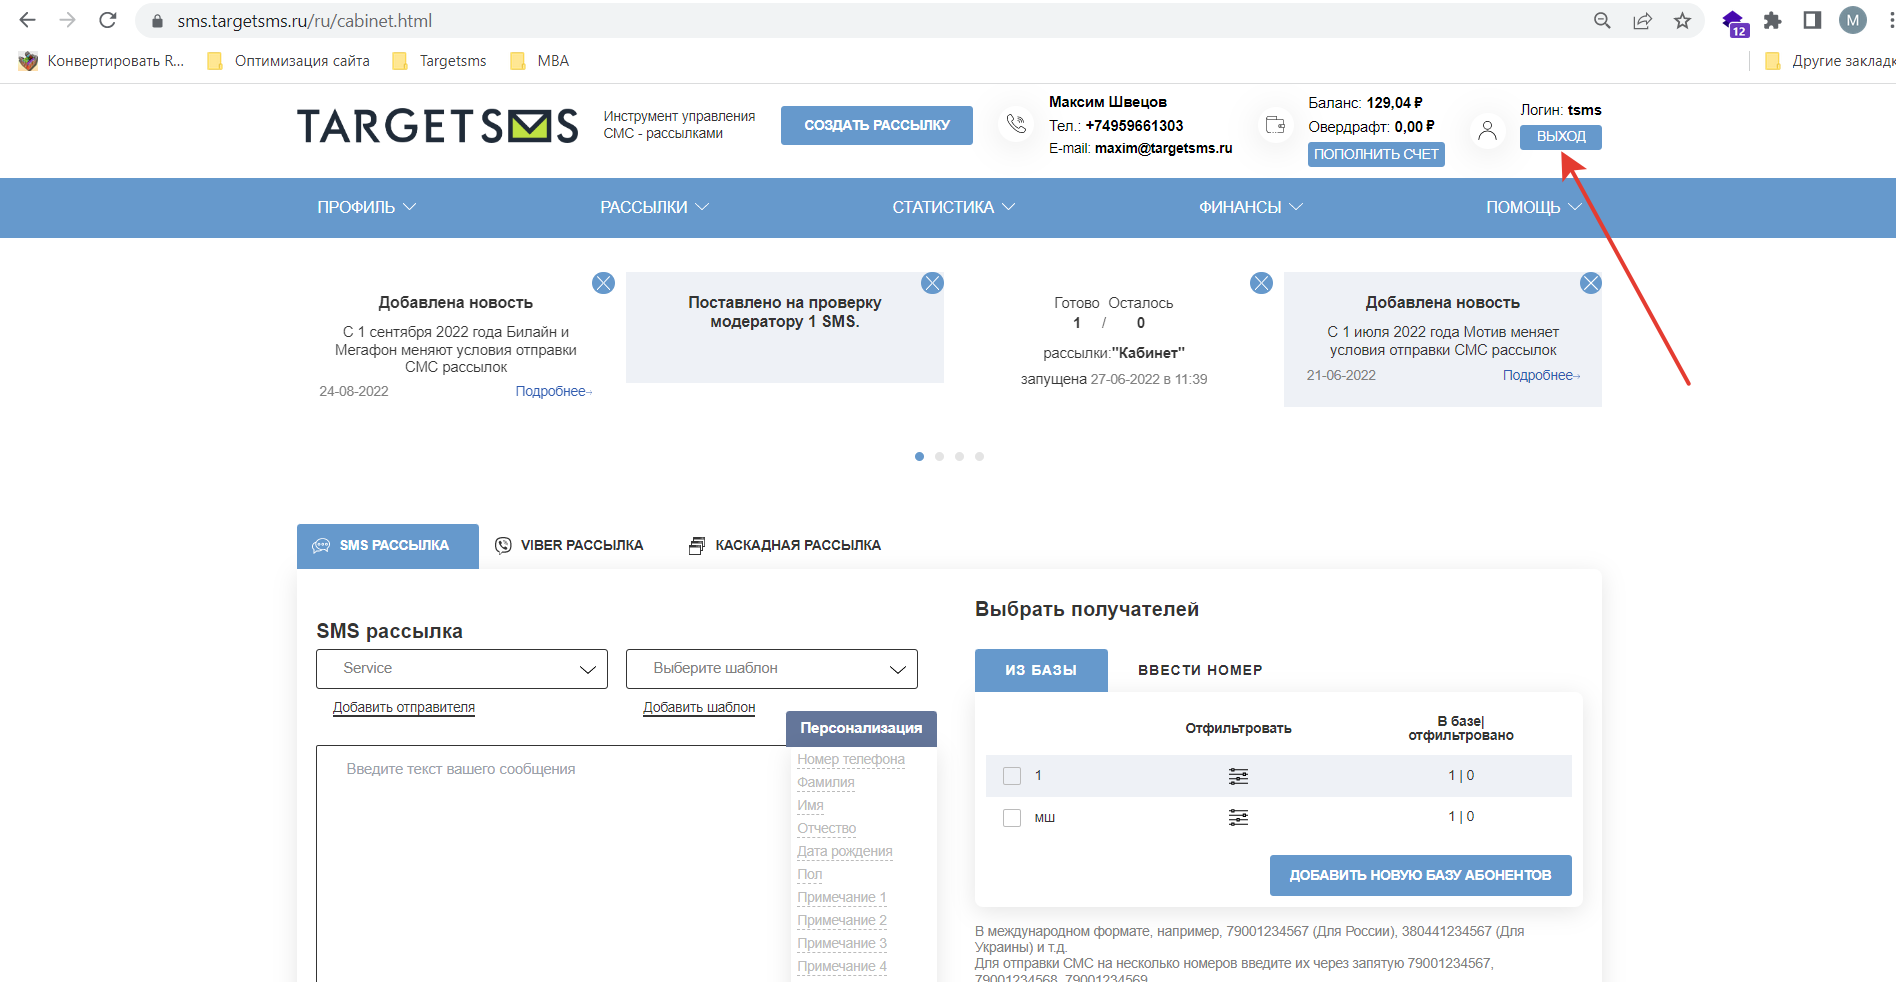The height and width of the screenshot is (982, 1896).
Task: Select the ВВЕСТИ НОМЕР tab
Action: [x=1200, y=670]
